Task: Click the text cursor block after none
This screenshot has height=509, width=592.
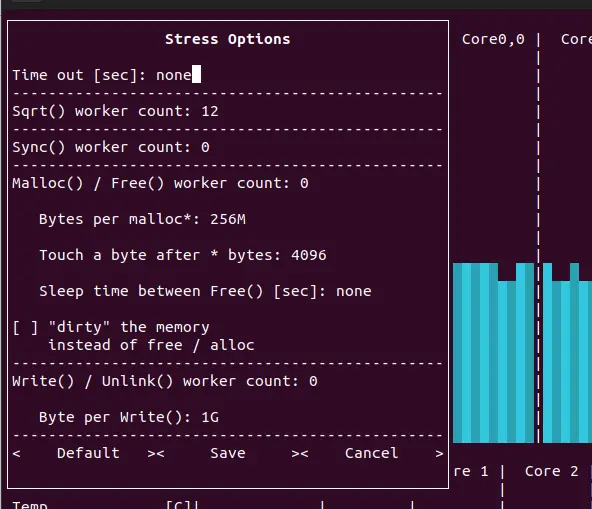Action: (x=196, y=74)
